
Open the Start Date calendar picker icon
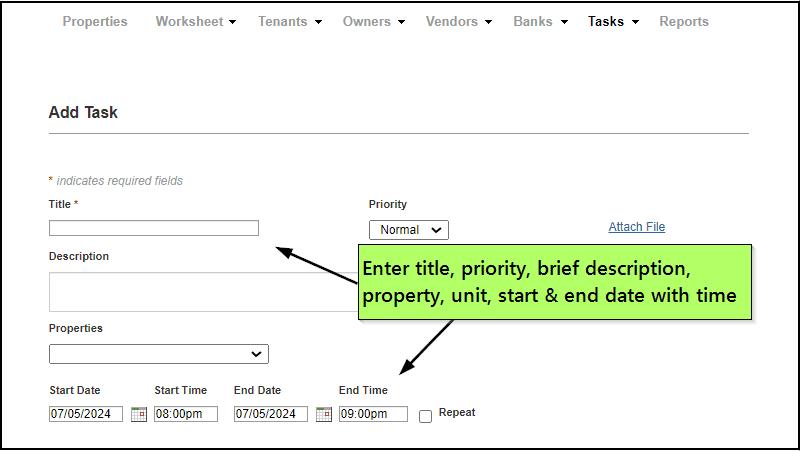pos(139,414)
